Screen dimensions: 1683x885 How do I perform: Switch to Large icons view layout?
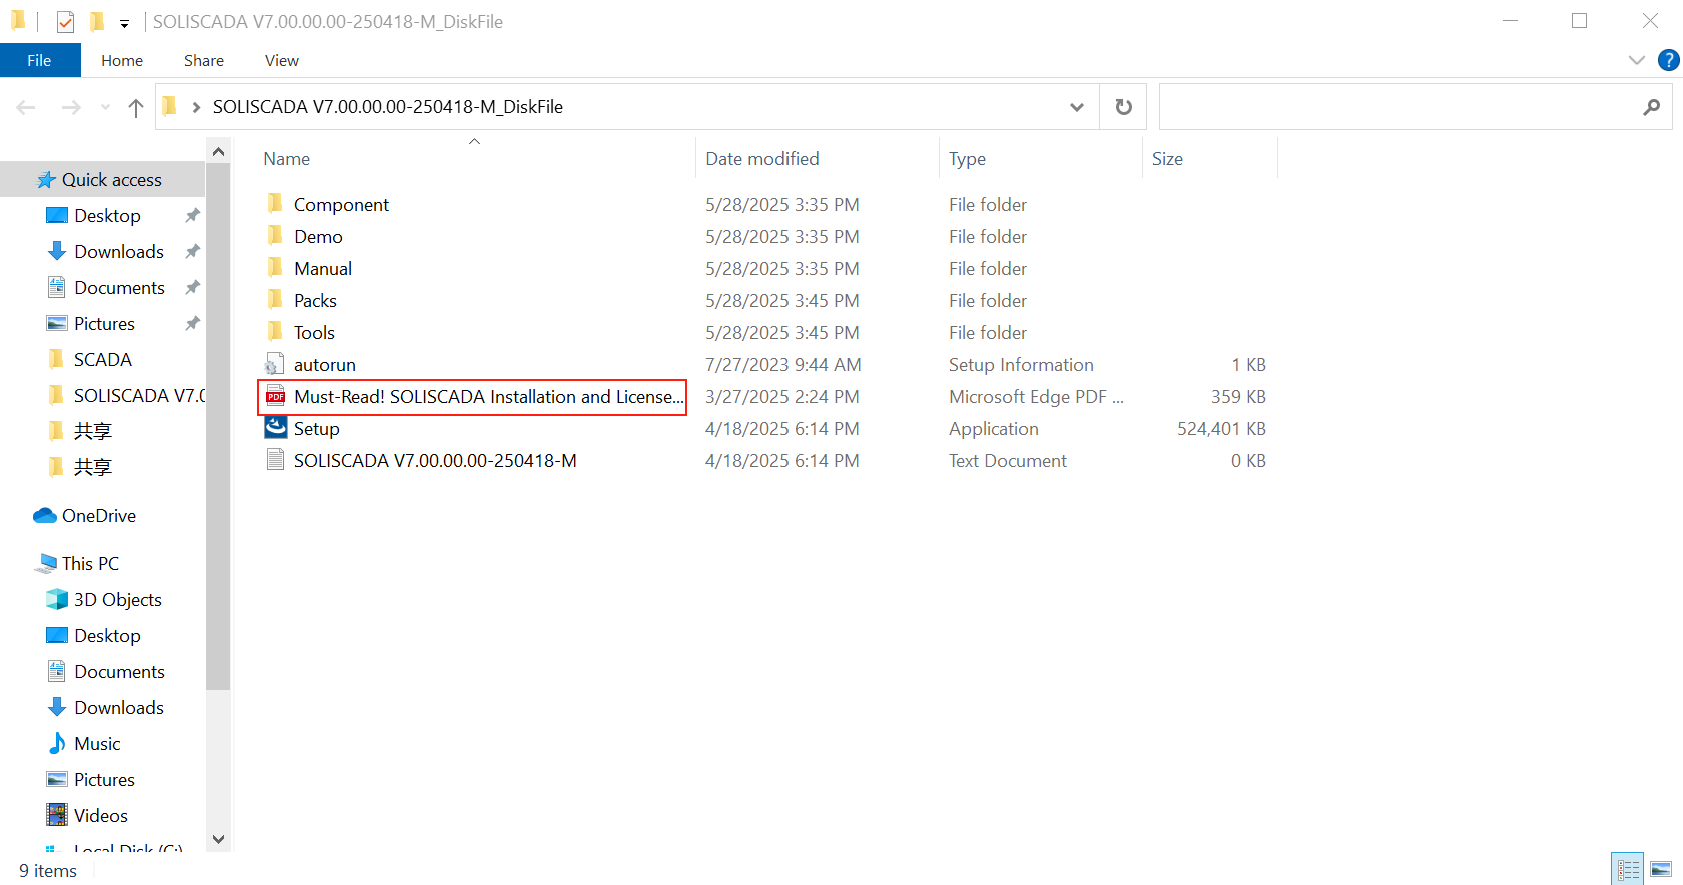tap(1661, 869)
